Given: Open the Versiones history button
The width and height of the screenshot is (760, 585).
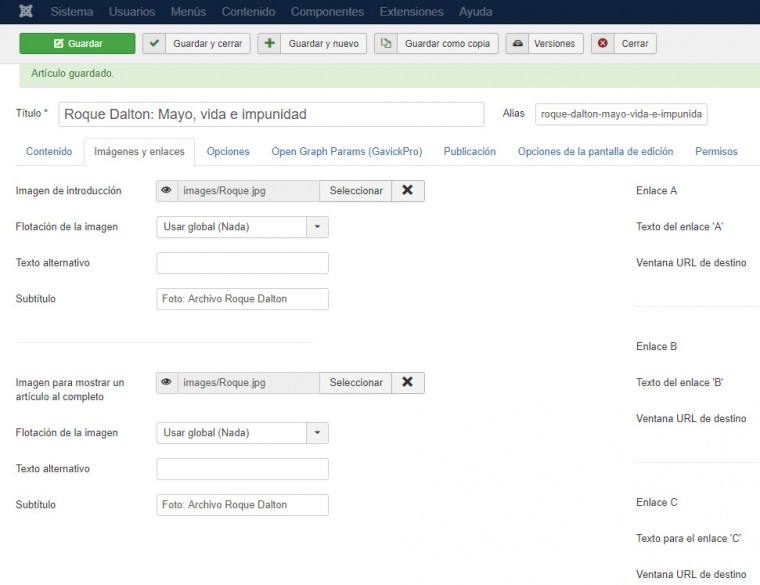Looking at the screenshot, I should [x=544, y=44].
